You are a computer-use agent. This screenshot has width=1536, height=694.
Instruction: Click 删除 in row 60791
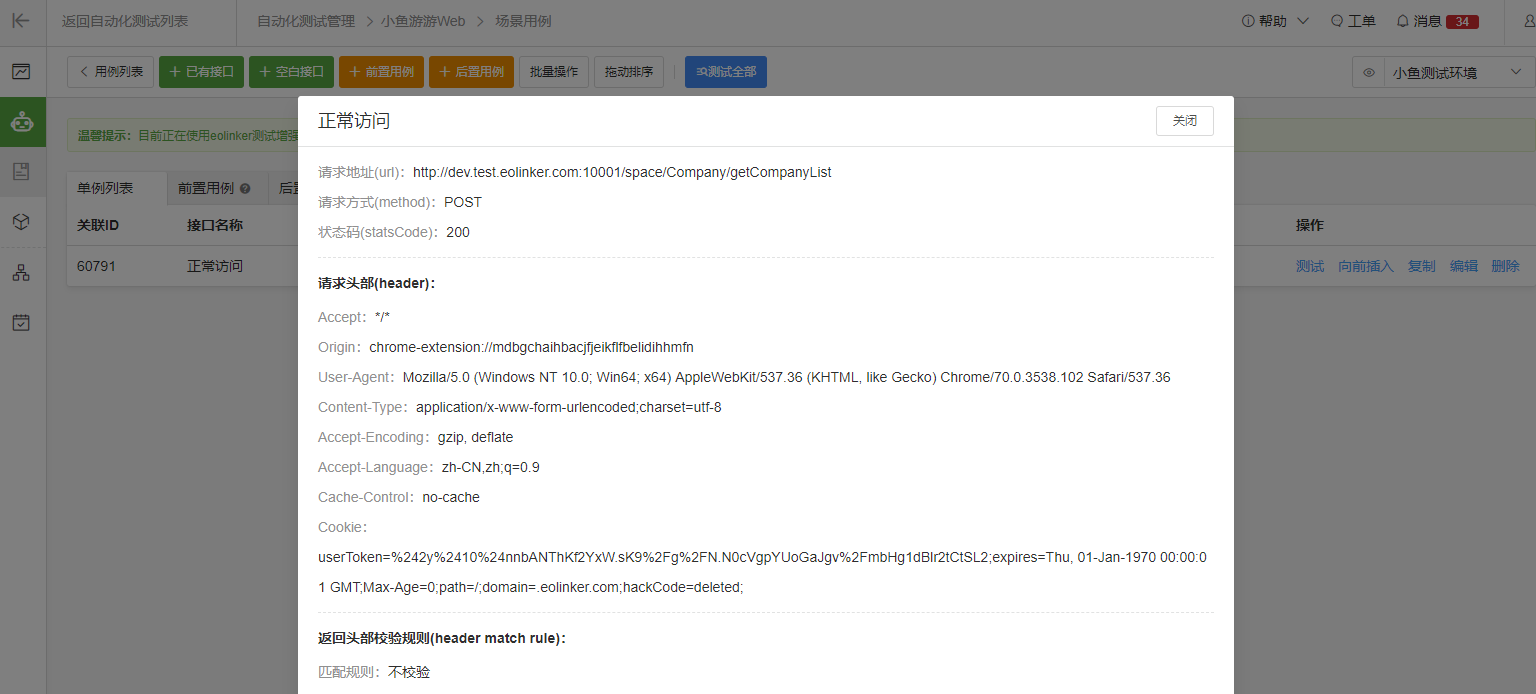coord(1506,266)
